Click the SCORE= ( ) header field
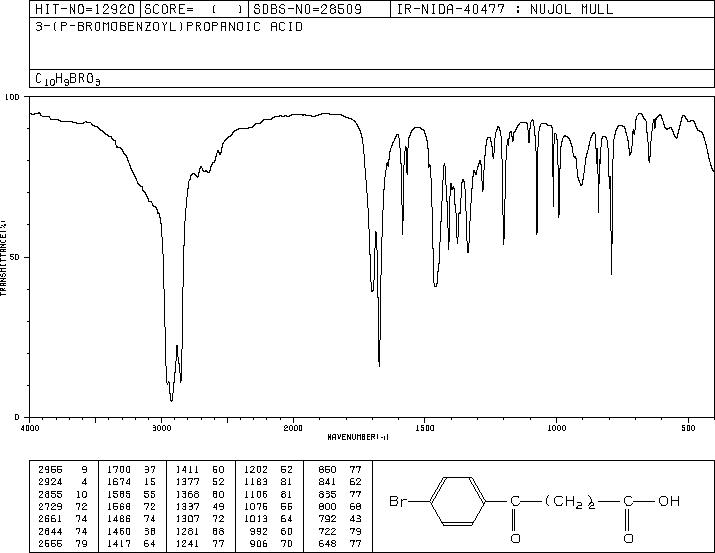 (x=194, y=9)
